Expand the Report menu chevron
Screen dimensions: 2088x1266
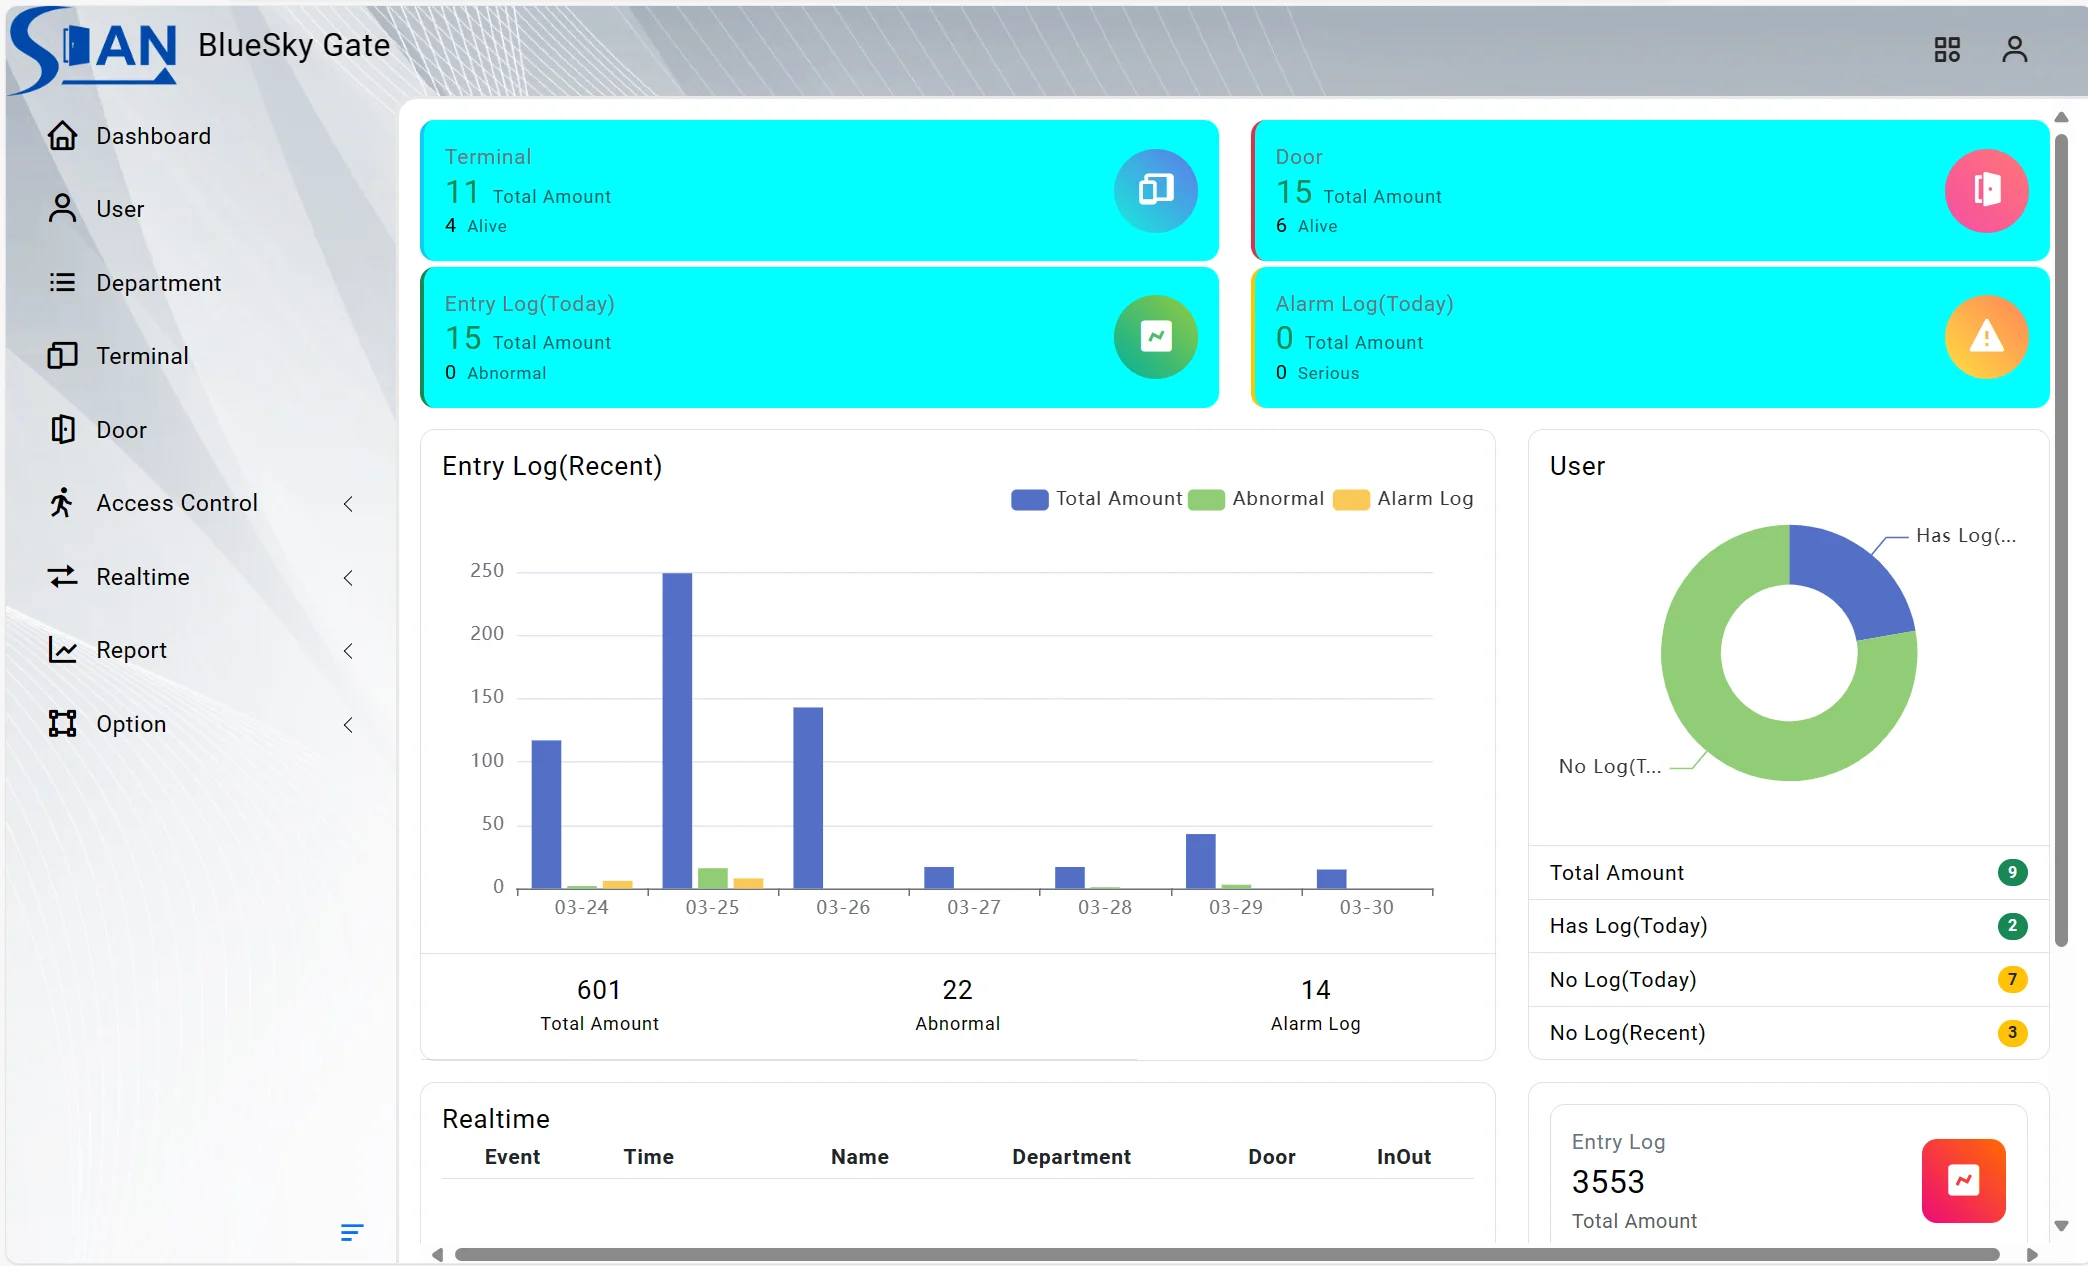click(x=348, y=650)
